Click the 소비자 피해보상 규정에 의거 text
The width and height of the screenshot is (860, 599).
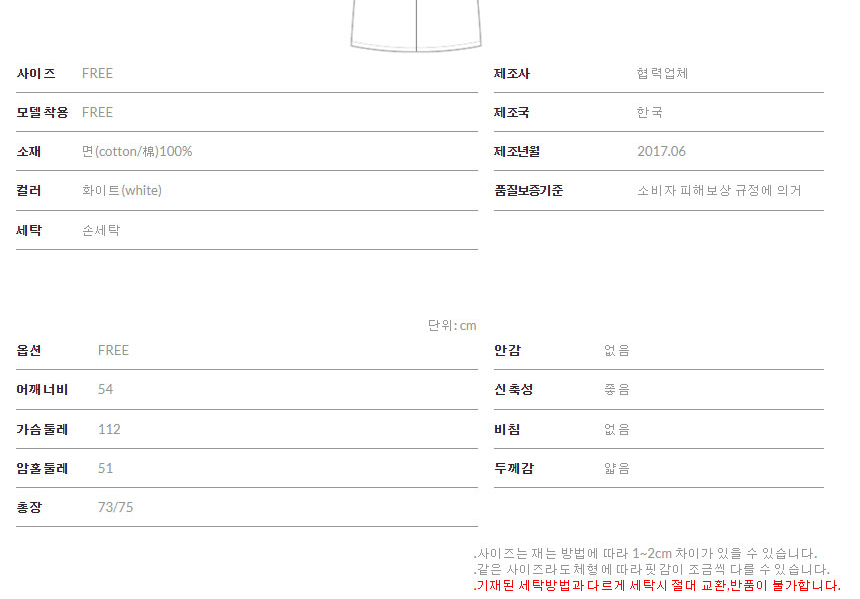click(x=718, y=191)
